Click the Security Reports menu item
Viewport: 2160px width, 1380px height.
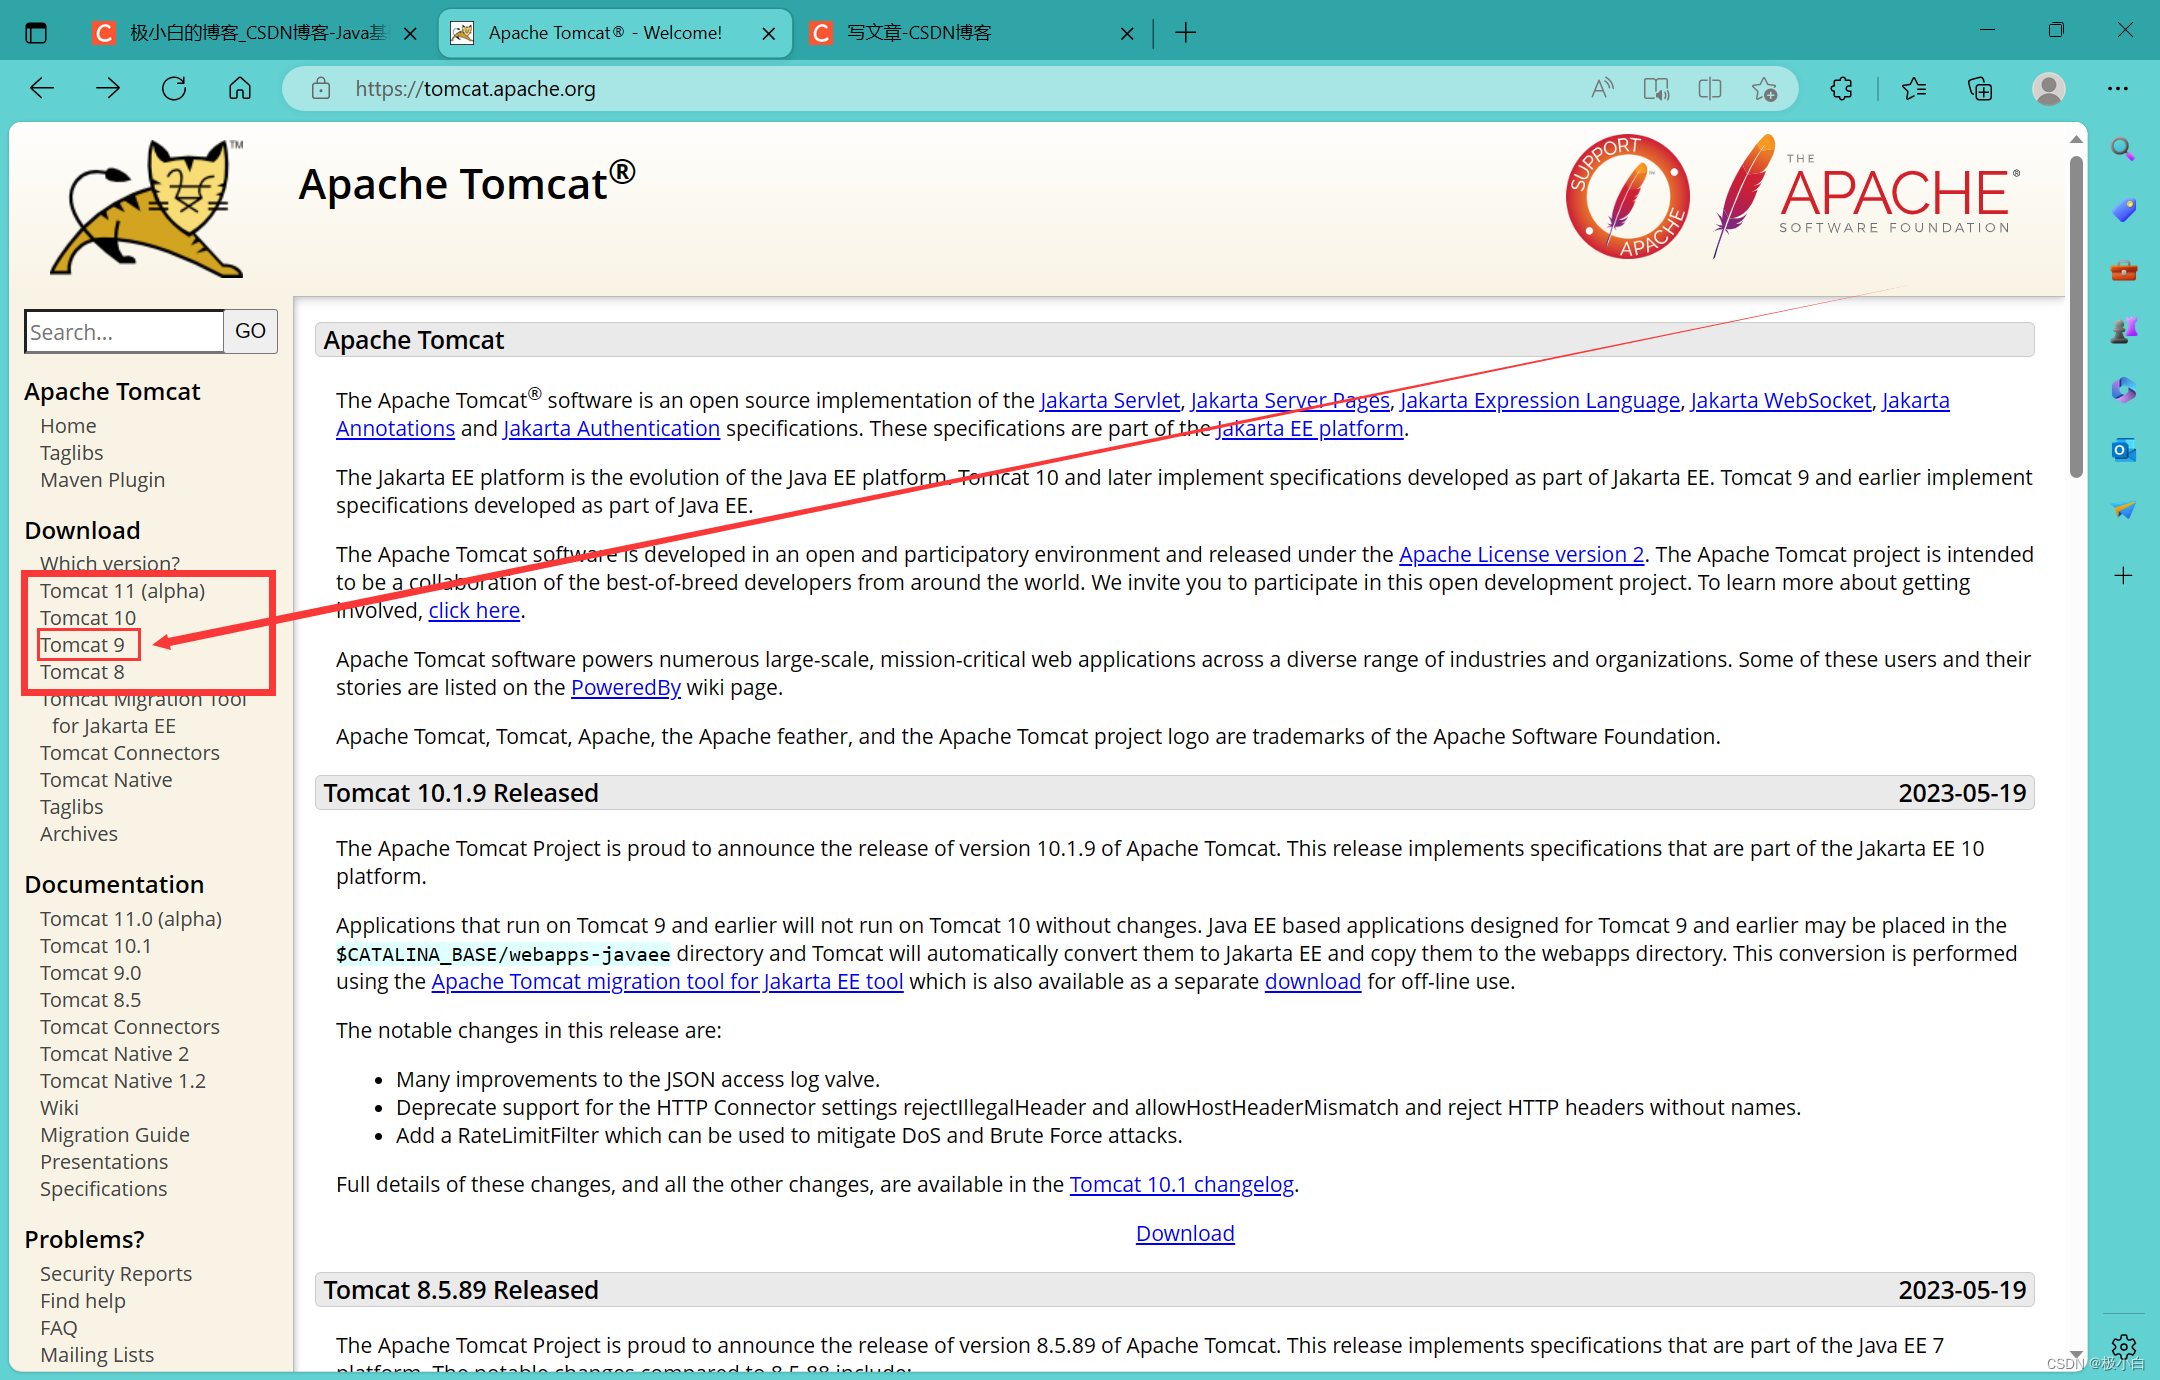click(x=118, y=1270)
